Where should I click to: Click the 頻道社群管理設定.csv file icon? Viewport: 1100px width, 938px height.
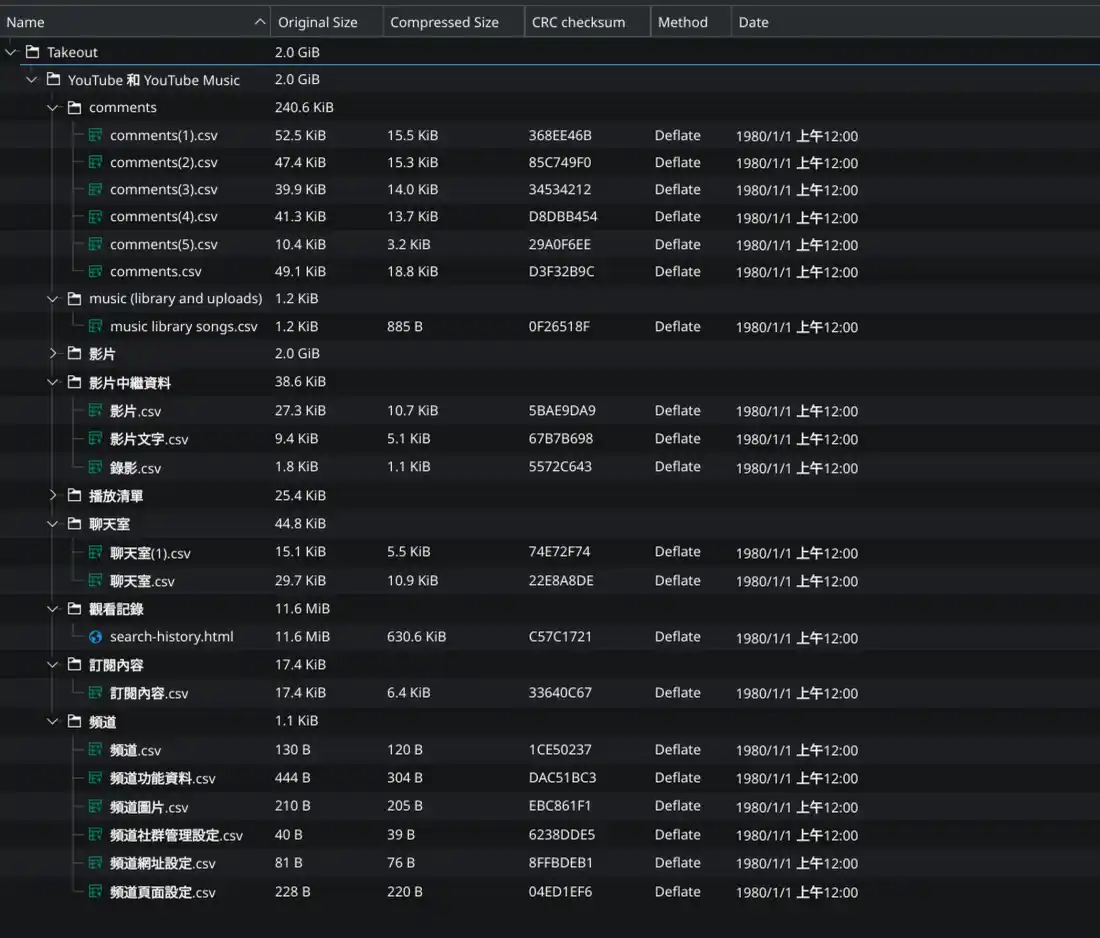(x=95, y=834)
